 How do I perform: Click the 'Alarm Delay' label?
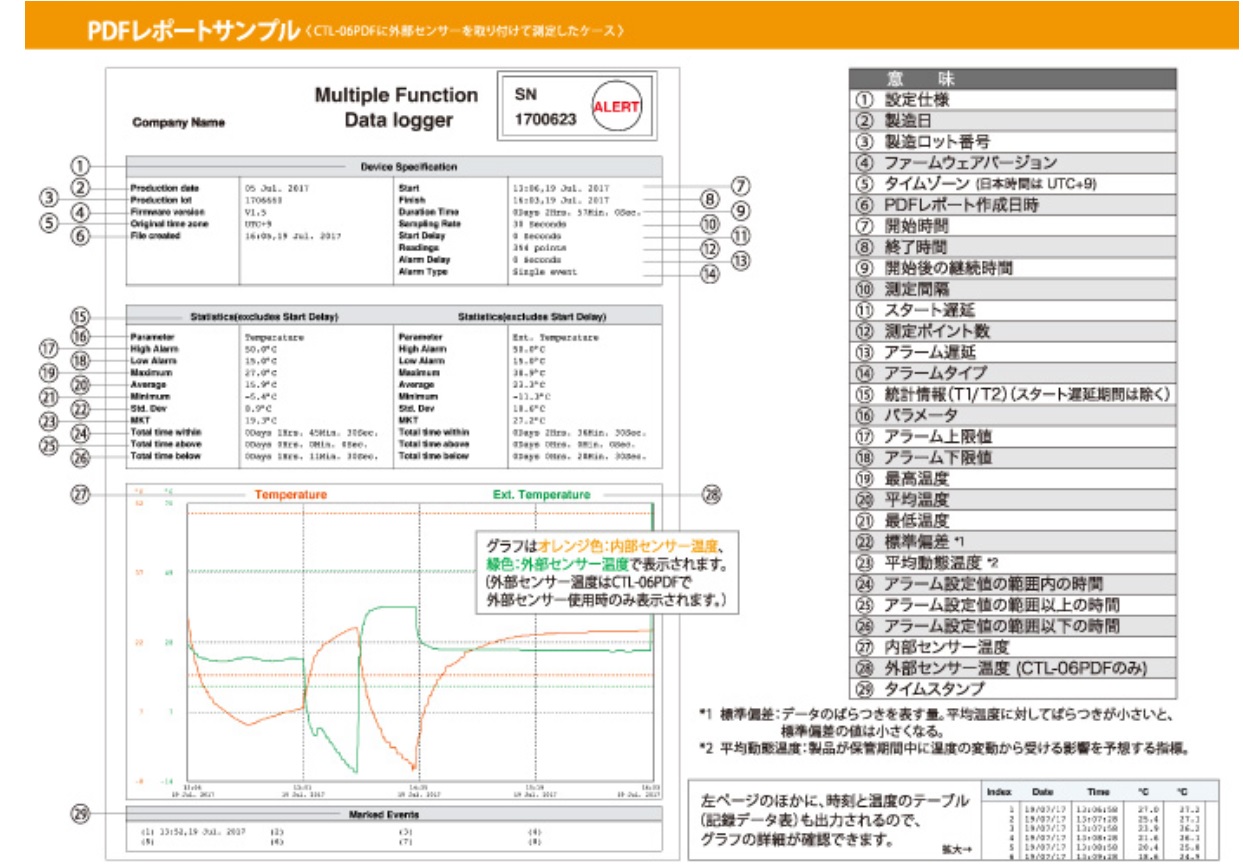(x=424, y=259)
